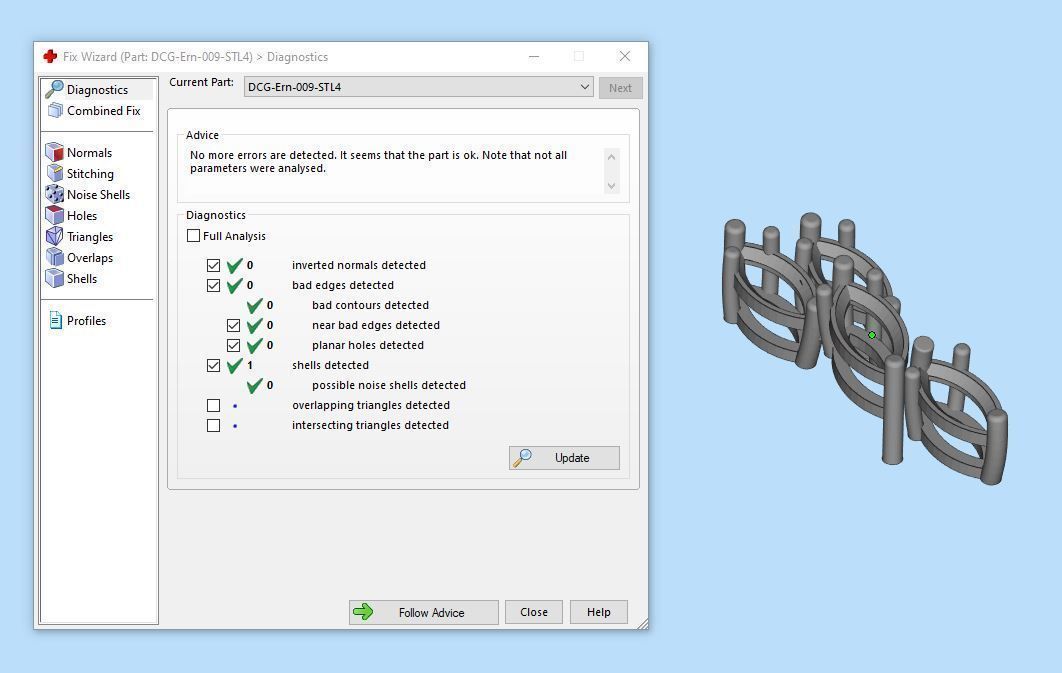The width and height of the screenshot is (1062, 673).
Task: Click the green point on the 3D model
Action: [872, 335]
